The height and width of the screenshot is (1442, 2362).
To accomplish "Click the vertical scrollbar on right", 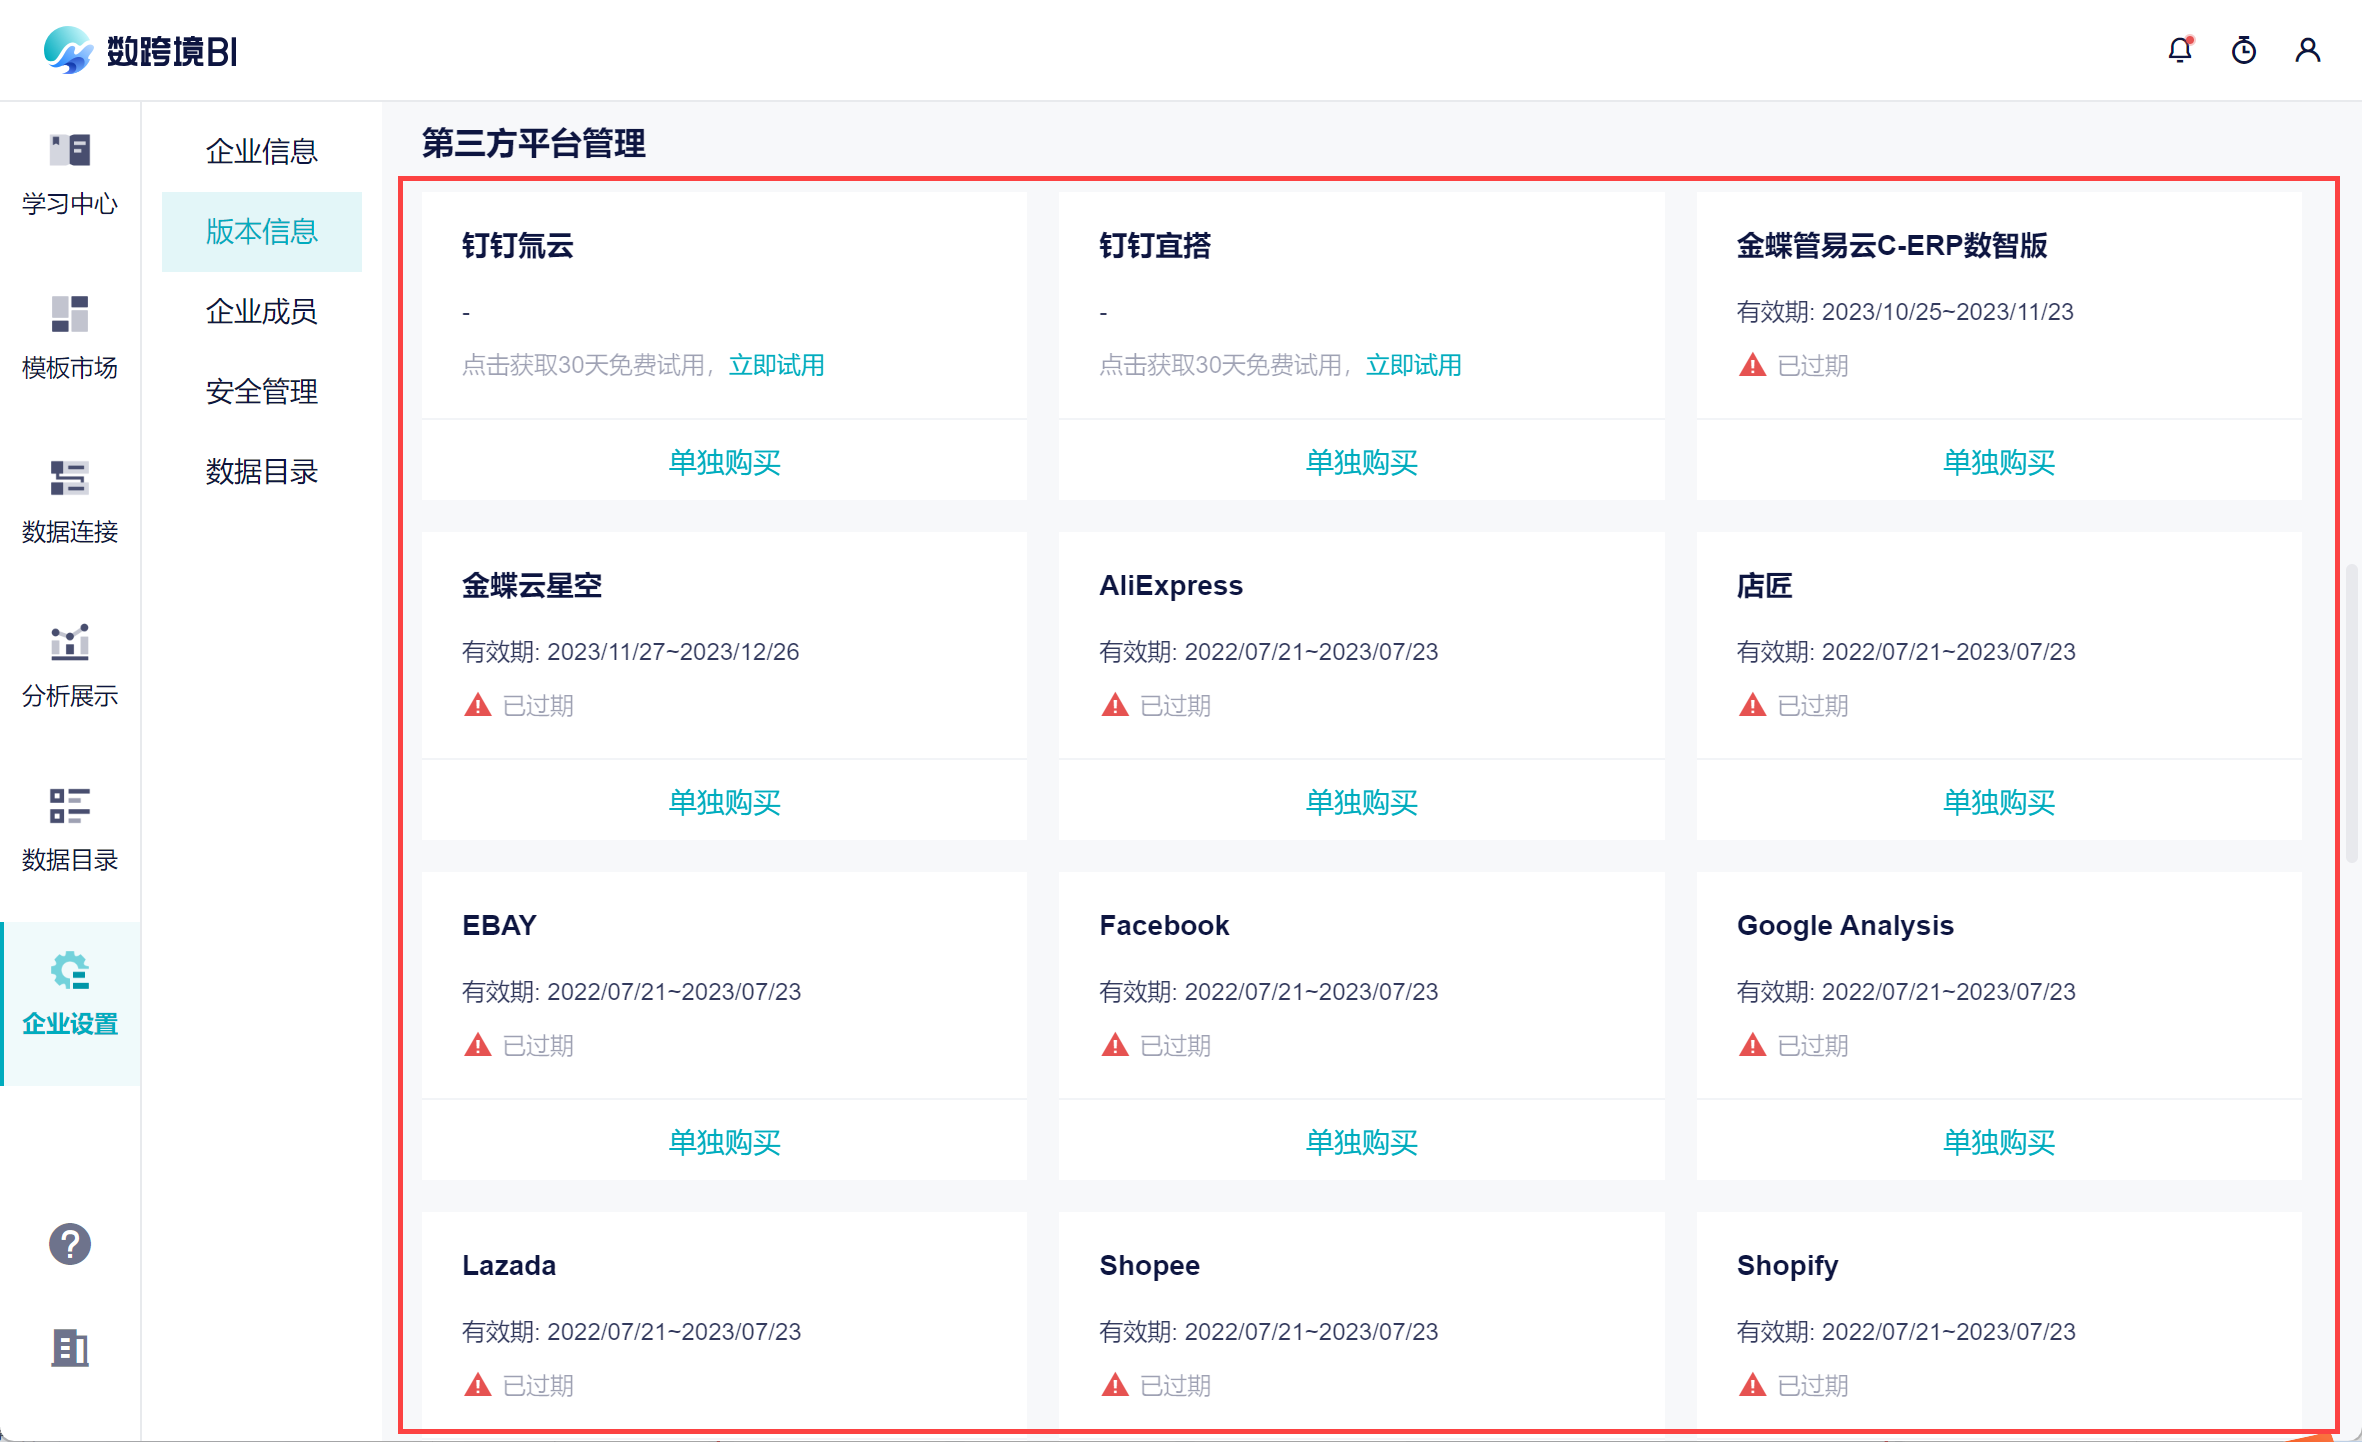I will [x=2351, y=712].
